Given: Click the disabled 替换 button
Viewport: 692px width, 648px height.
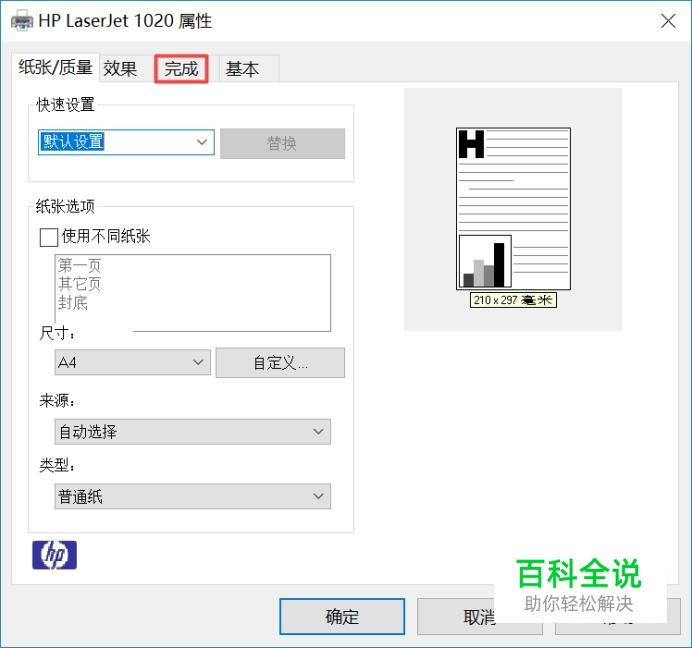Looking at the screenshot, I should pos(282,143).
